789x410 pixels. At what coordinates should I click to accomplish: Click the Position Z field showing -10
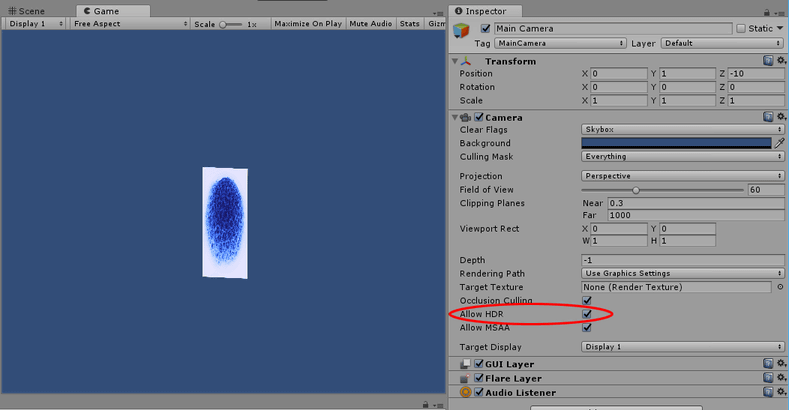(x=756, y=73)
